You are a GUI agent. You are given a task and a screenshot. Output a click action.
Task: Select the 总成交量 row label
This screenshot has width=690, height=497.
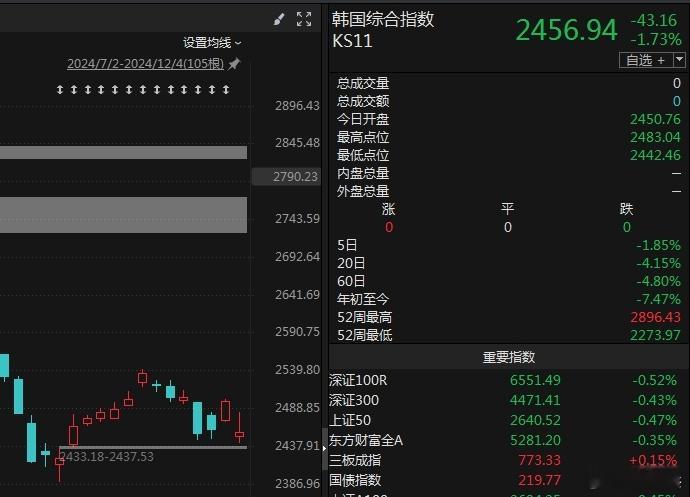(363, 83)
